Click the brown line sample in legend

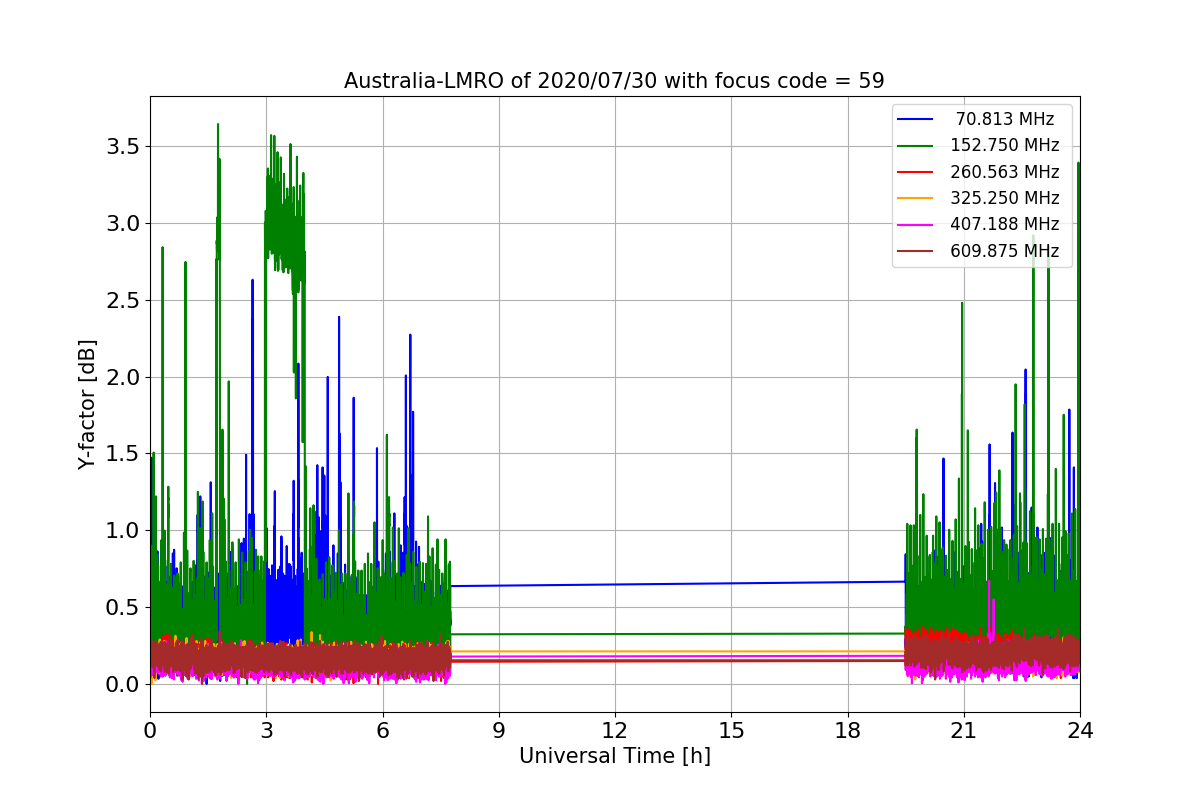[916, 251]
